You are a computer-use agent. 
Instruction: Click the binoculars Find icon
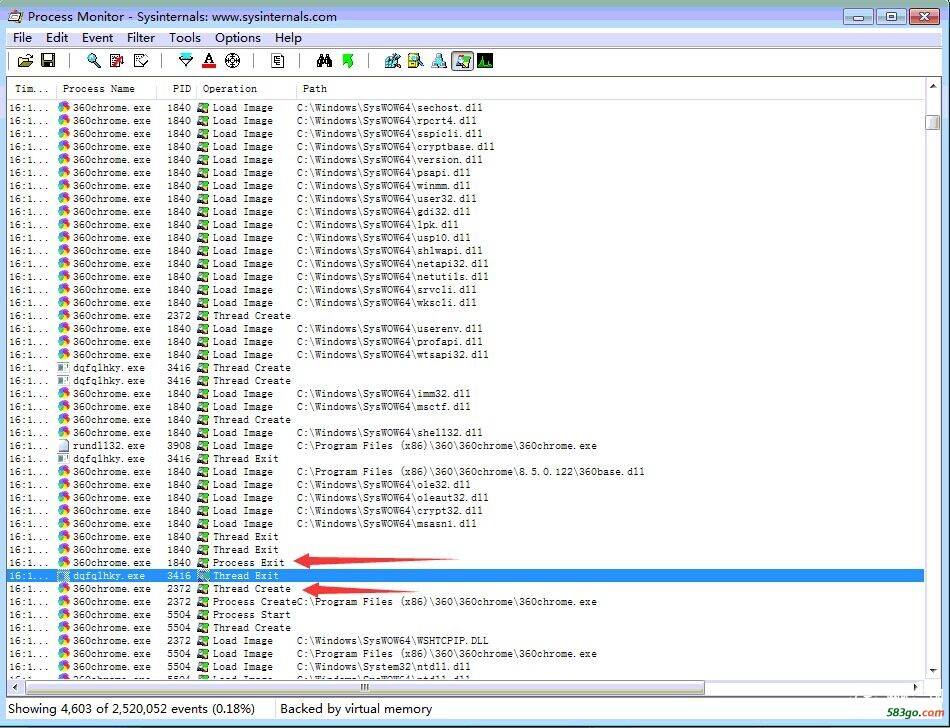point(324,61)
